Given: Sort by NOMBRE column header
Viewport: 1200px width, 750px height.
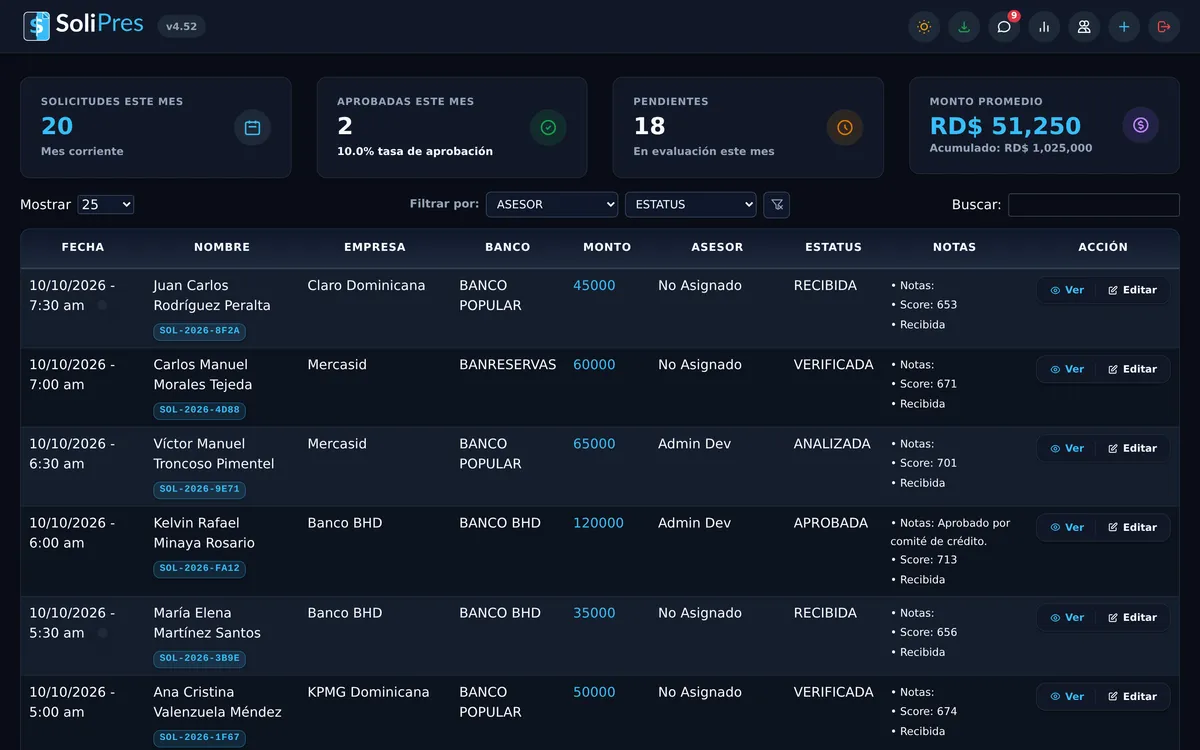Looking at the screenshot, I should pyautogui.click(x=222, y=247).
